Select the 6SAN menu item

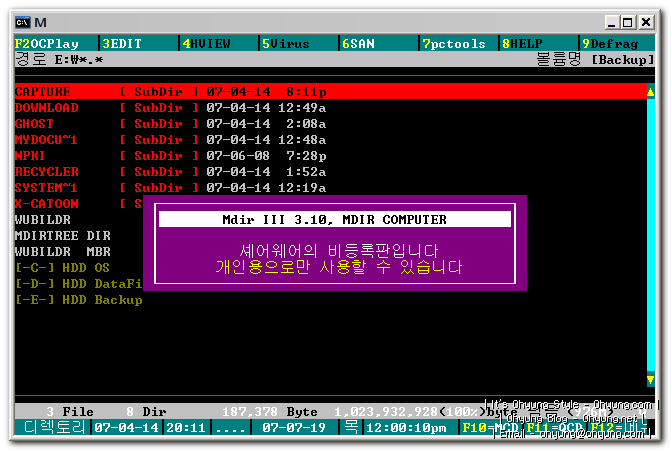(x=358, y=44)
